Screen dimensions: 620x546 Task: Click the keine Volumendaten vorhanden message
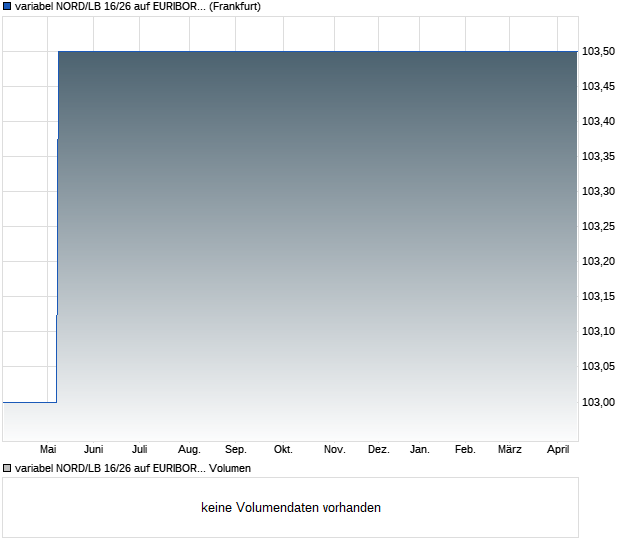(x=291, y=508)
